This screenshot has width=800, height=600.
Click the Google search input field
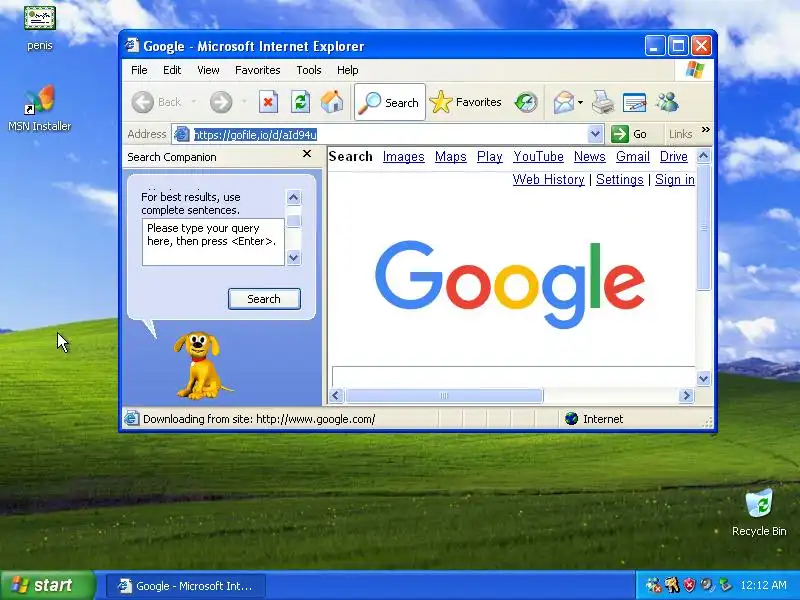point(513,376)
